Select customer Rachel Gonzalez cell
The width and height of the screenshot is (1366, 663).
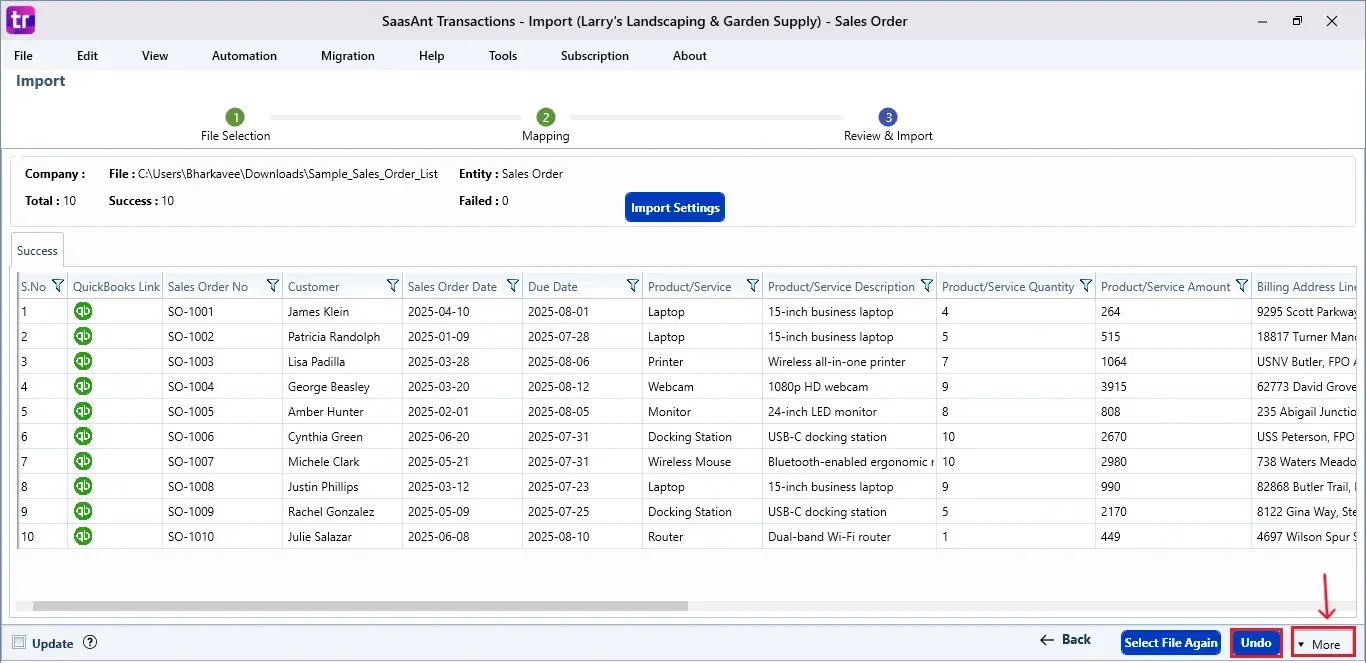[x=342, y=512]
